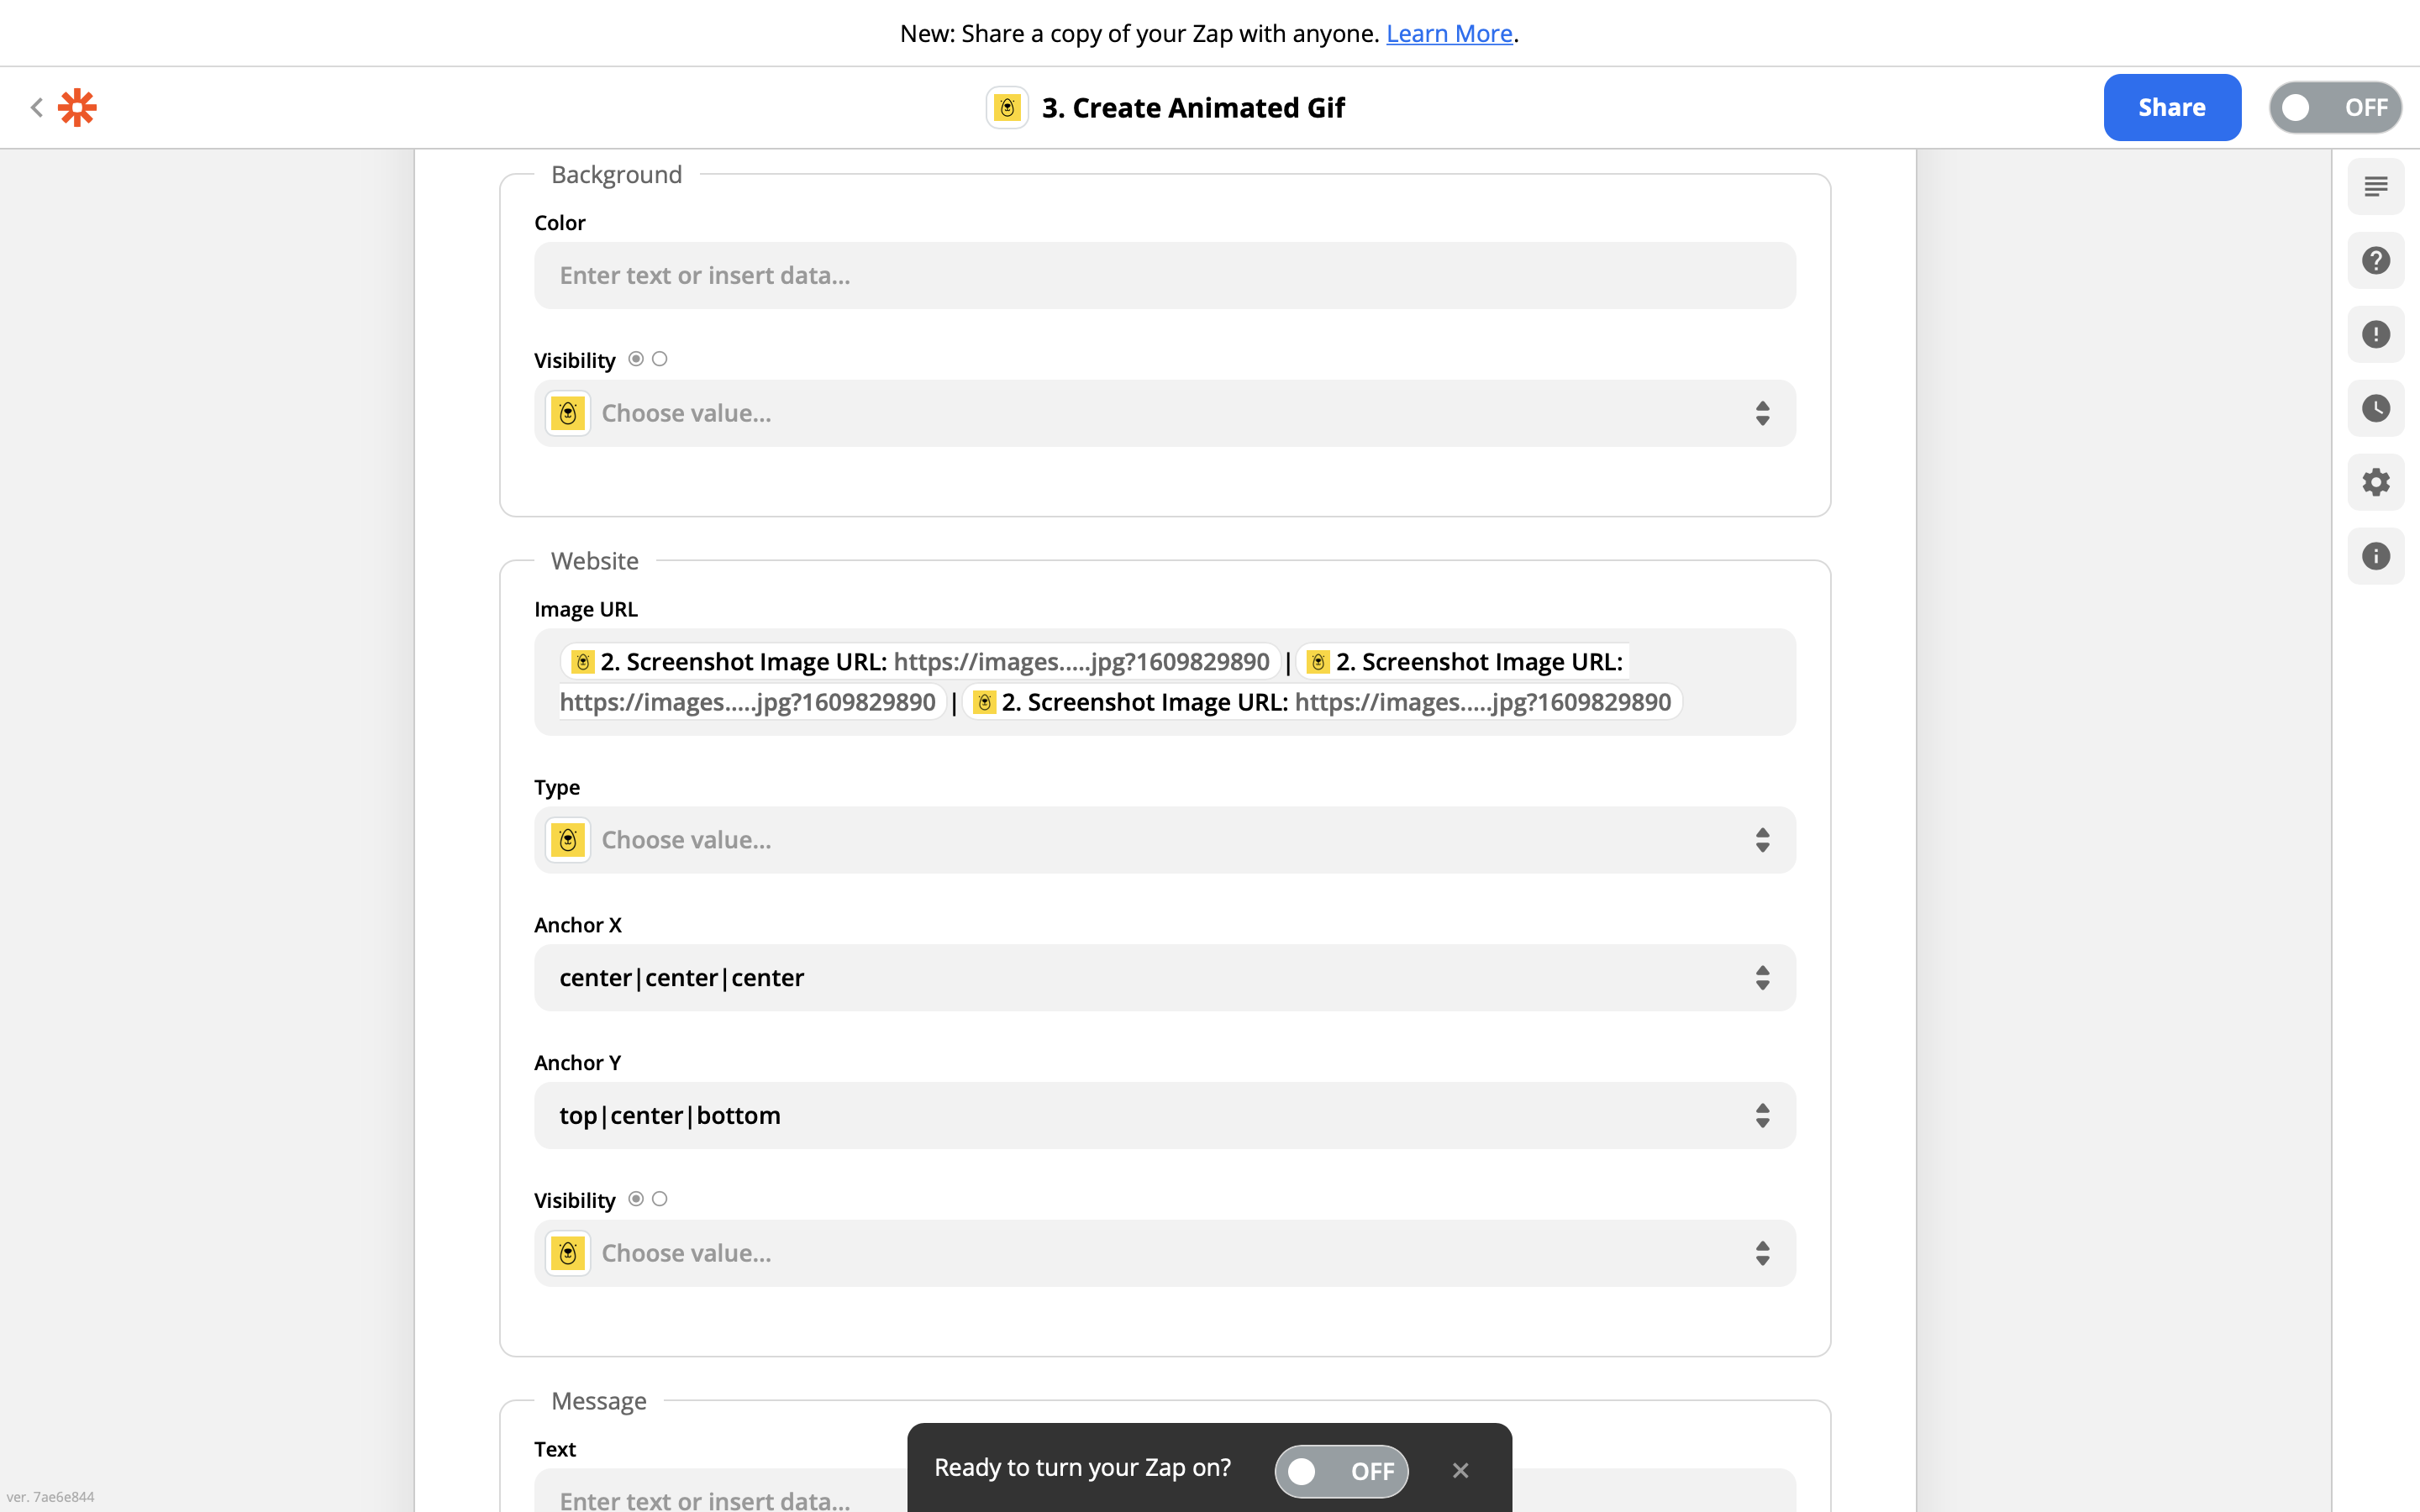This screenshot has width=2420, height=1512.
Task: Open the settings gear icon in sidebar
Action: click(2375, 482)
